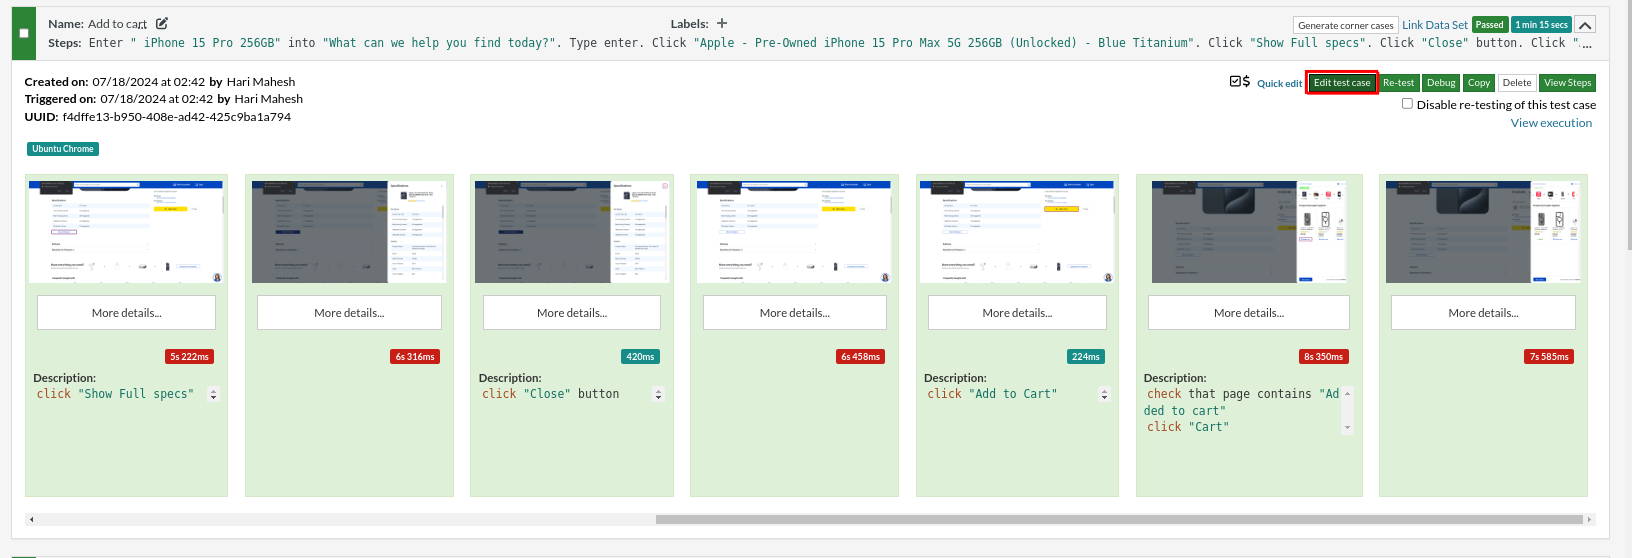This screenshot has height=558, width=1632.
Task: Click the horizontal scrollbar of step thumbnails
Action: tap(1120, 519)
